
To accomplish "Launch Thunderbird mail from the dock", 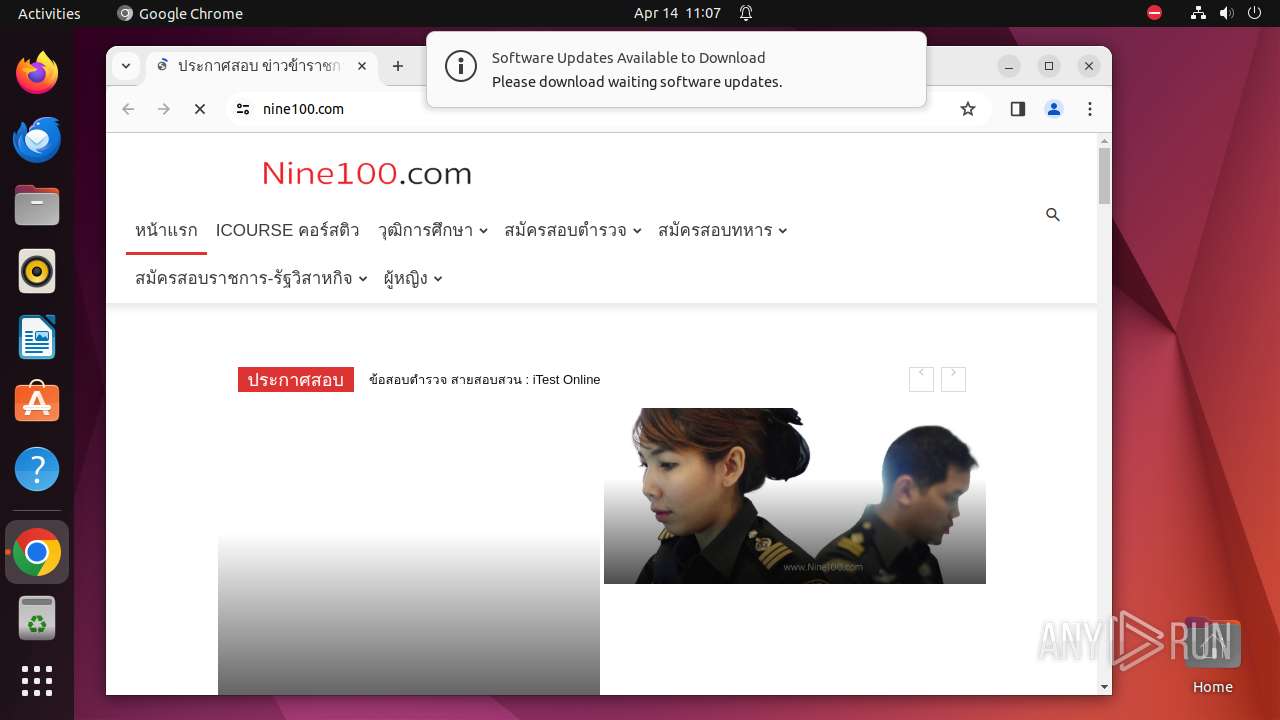I will pos(37,139).
